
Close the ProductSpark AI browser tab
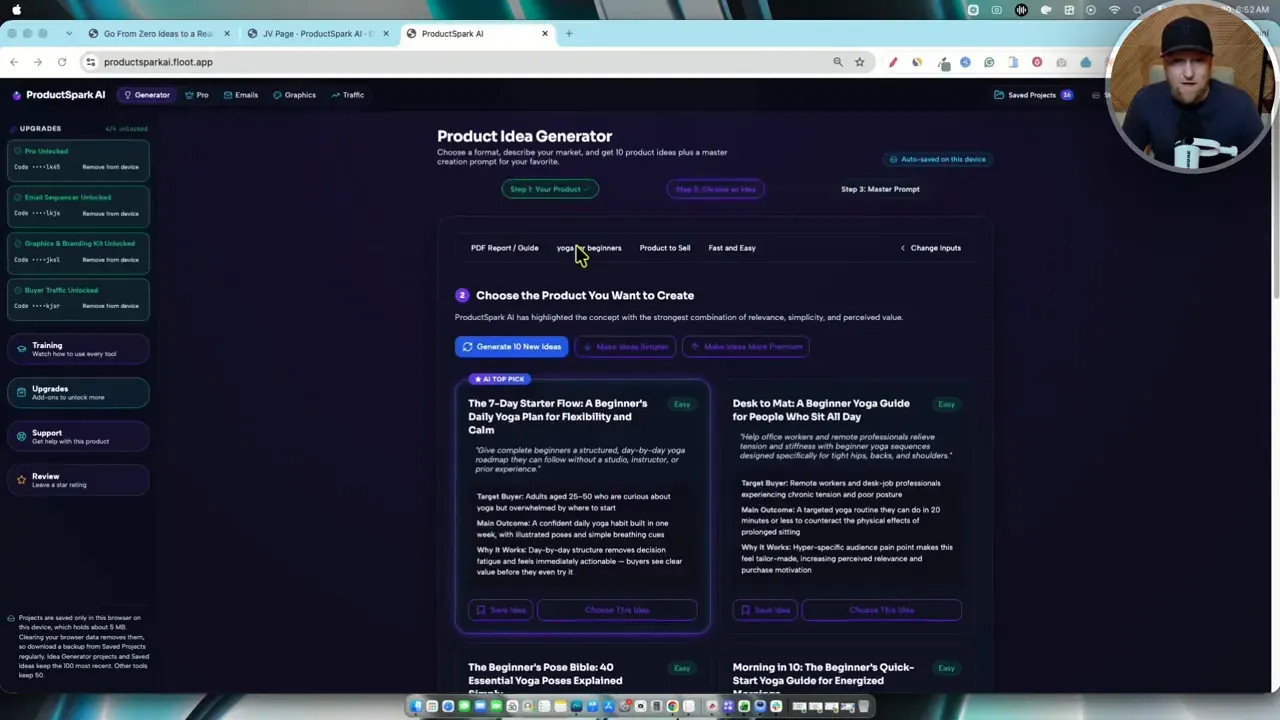tap(545, 34)
